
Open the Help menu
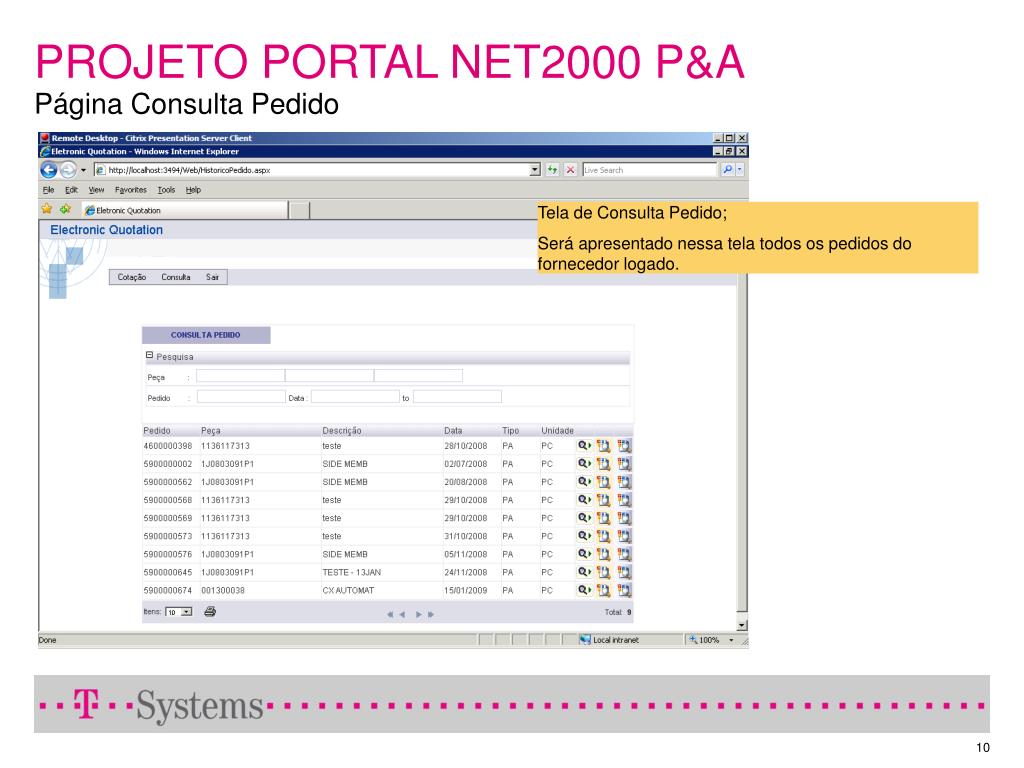pyautogui.click(x=193, y=190)
